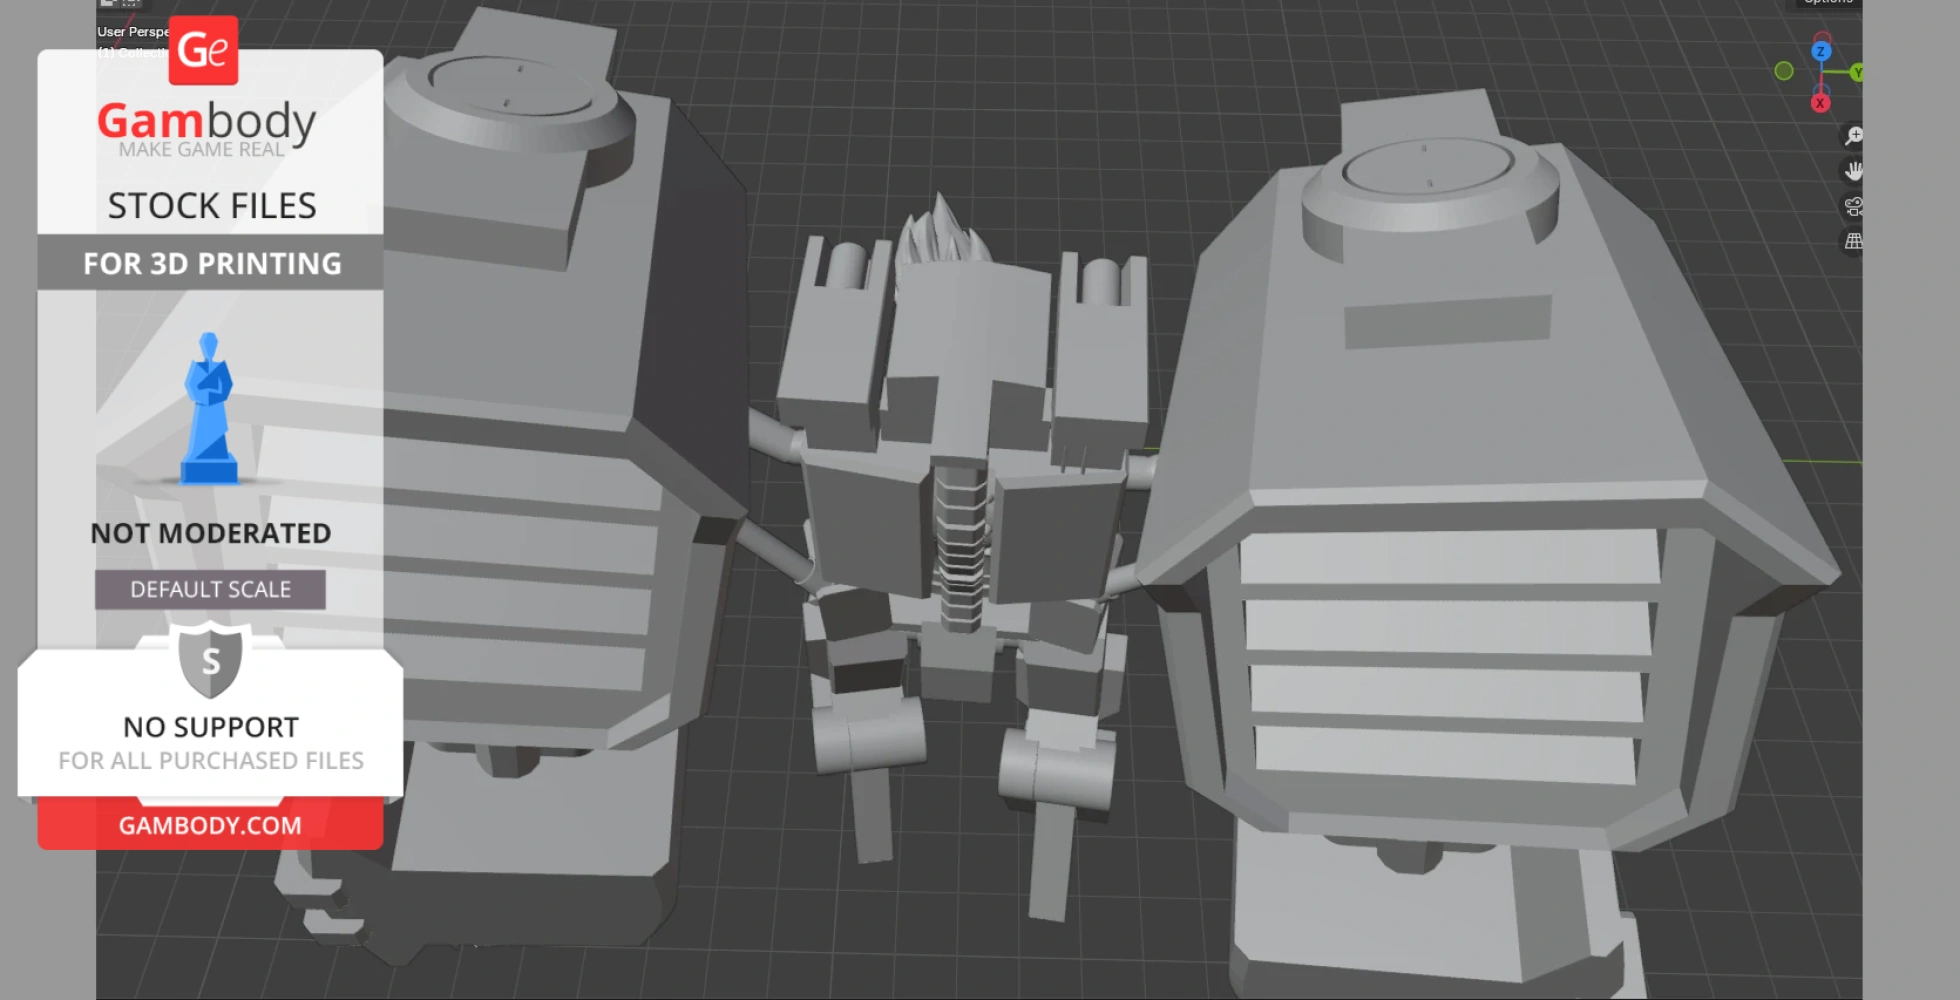Click the red X axis on gizmo
Viewport: 1960px width, 1000px height.
[1820, 103]
